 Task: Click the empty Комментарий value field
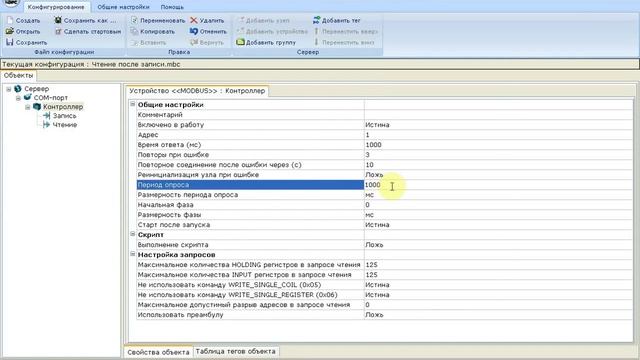click(x=498, y=115)
